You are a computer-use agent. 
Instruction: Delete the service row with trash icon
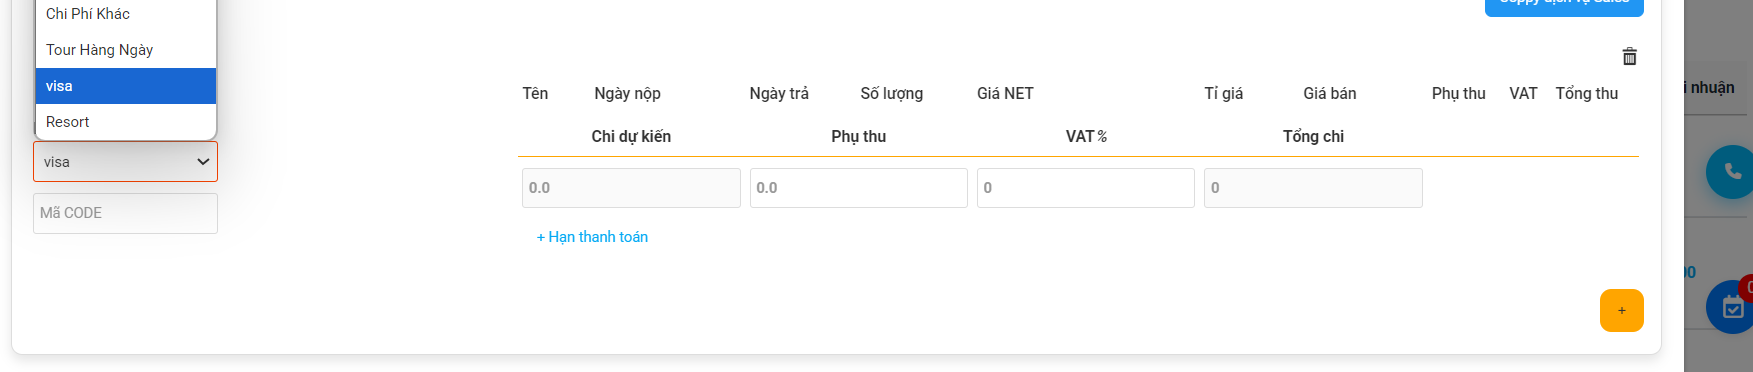click(x=1629, y=57)
